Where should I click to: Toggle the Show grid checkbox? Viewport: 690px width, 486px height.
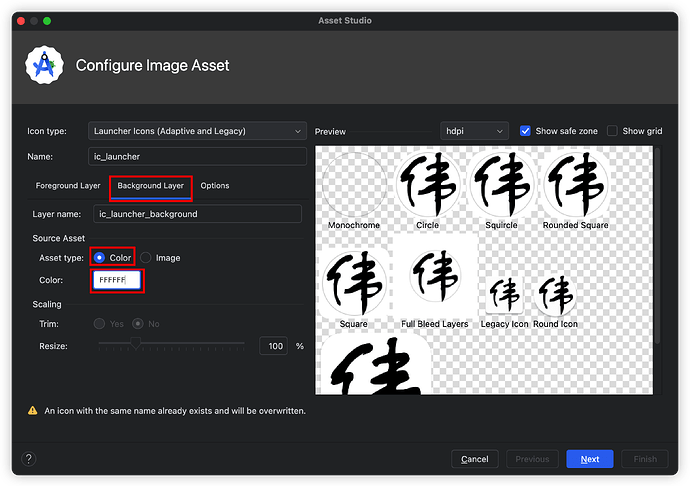tap(612, 131)
